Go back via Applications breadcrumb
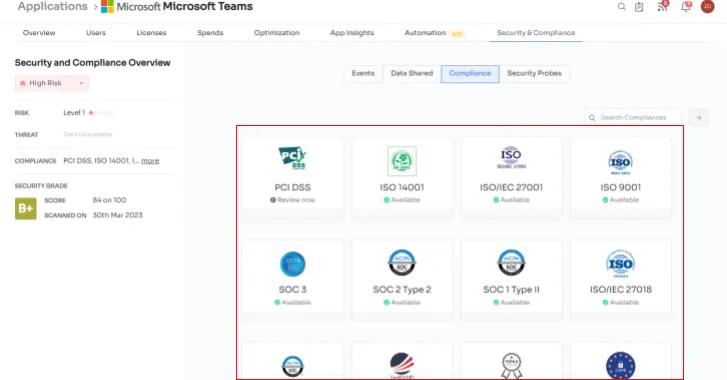 tap(52, 6)
